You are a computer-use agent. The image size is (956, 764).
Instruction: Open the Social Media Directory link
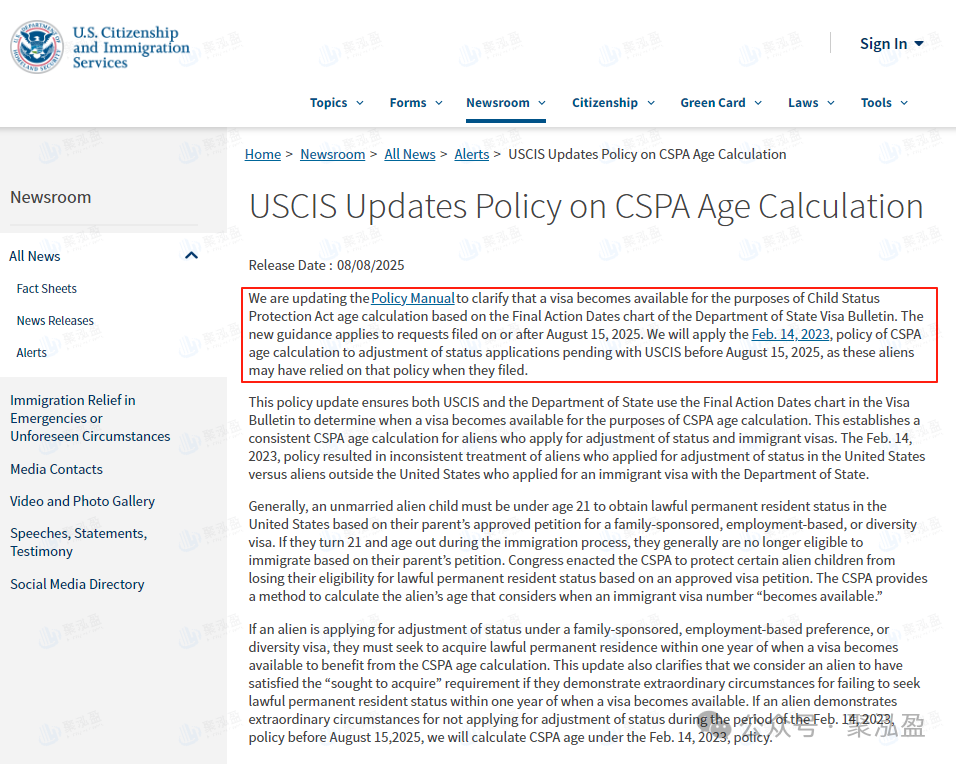click(77, 584)
